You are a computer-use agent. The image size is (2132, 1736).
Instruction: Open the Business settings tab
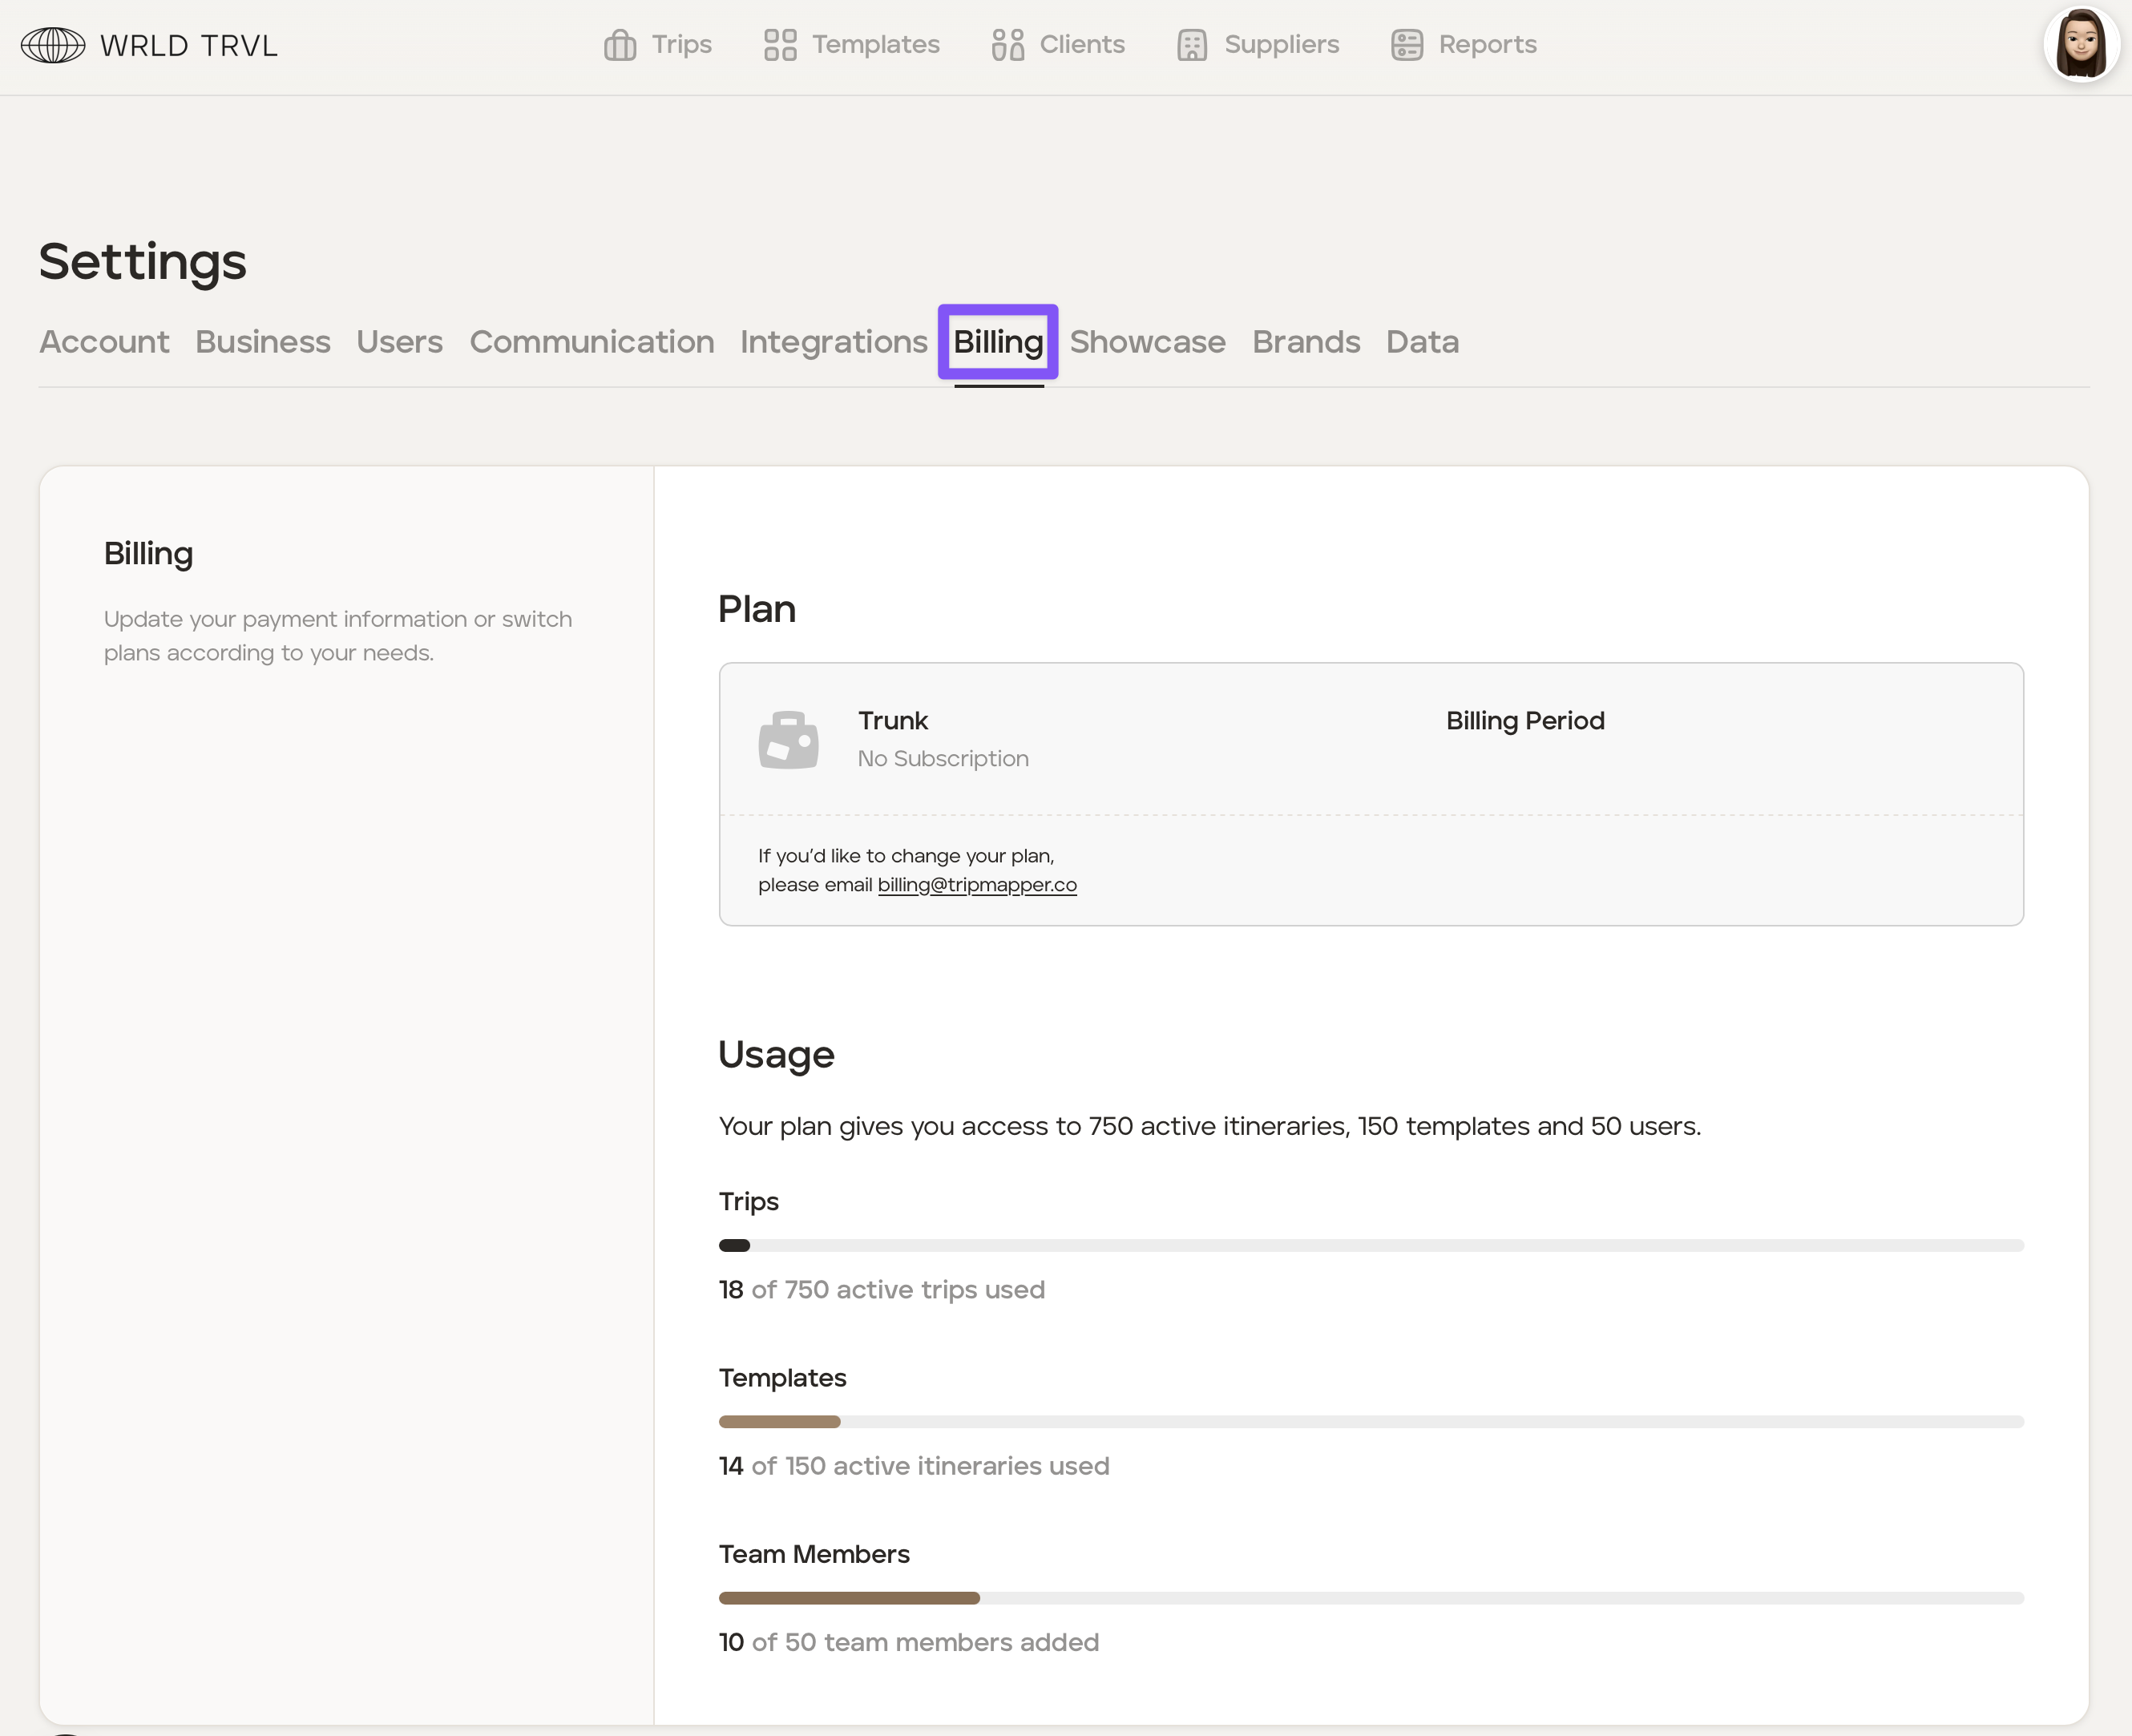click(x=263, y=342)
